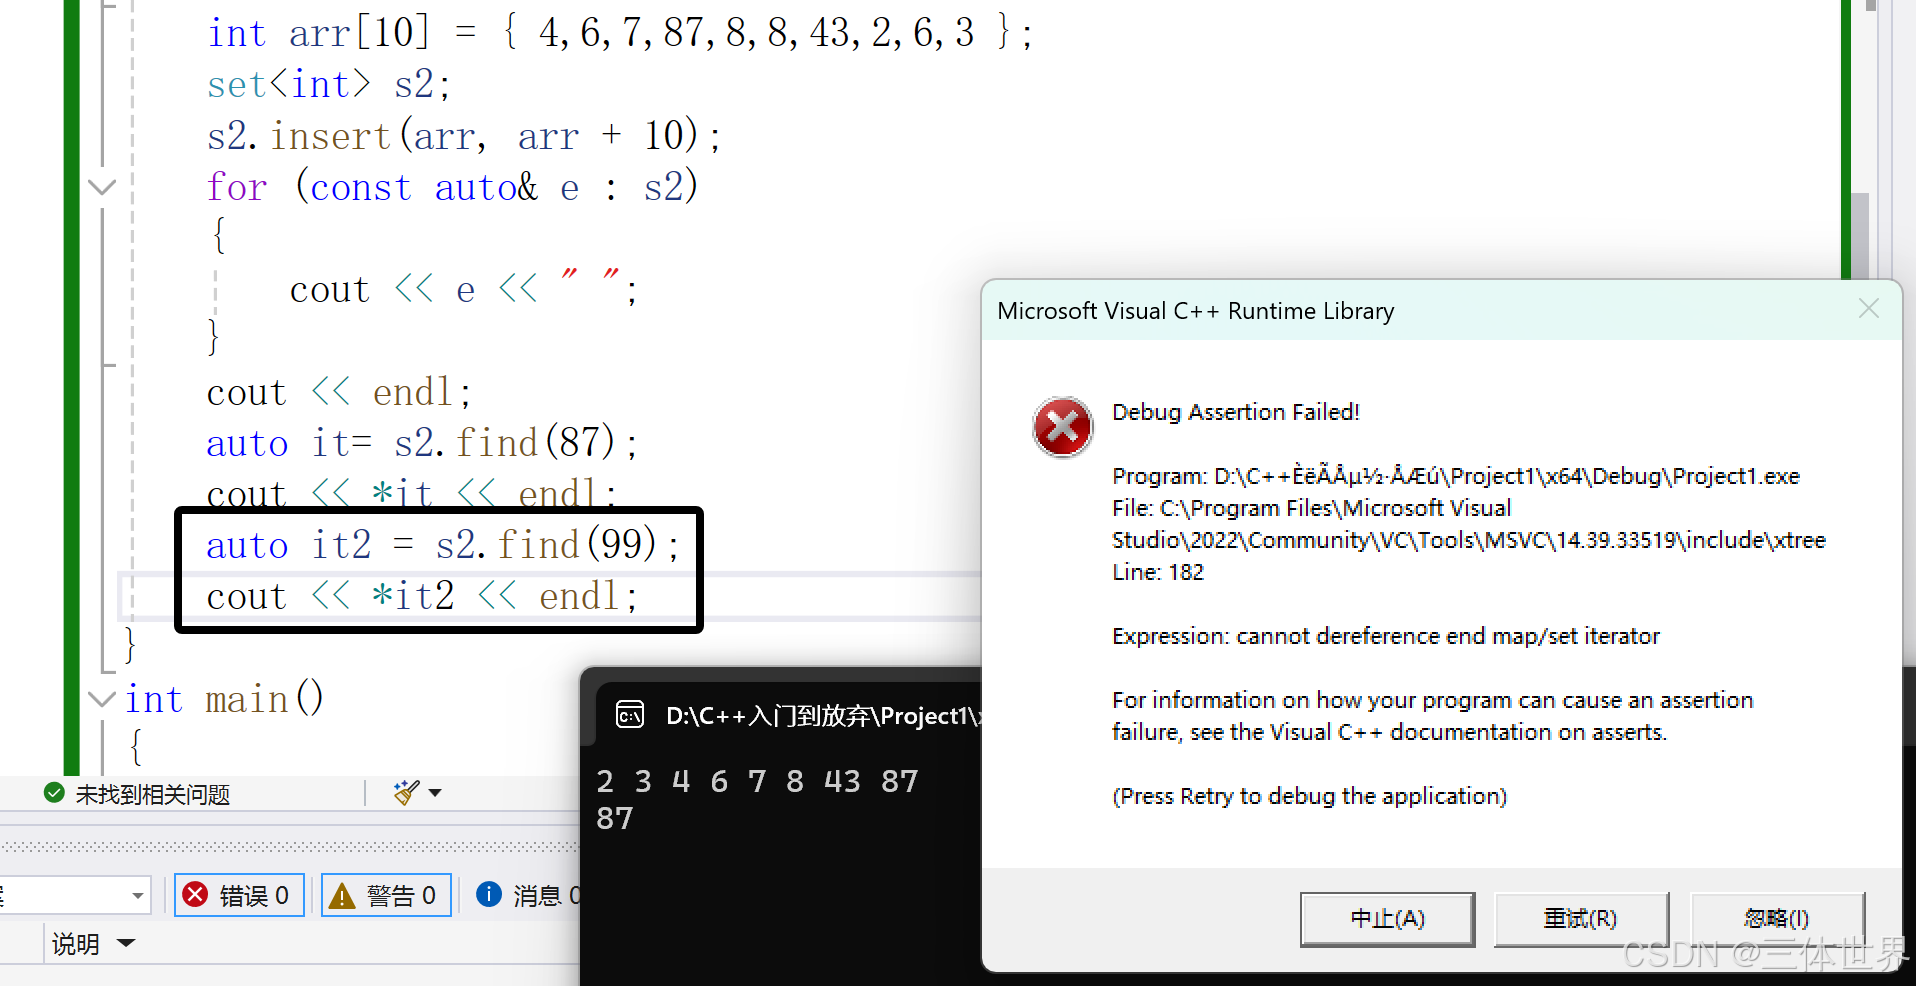The height and width of the screenshot is (986, 1916).
Task: Click the red error icon in the assertion dialog
Action: (1062, 427)
